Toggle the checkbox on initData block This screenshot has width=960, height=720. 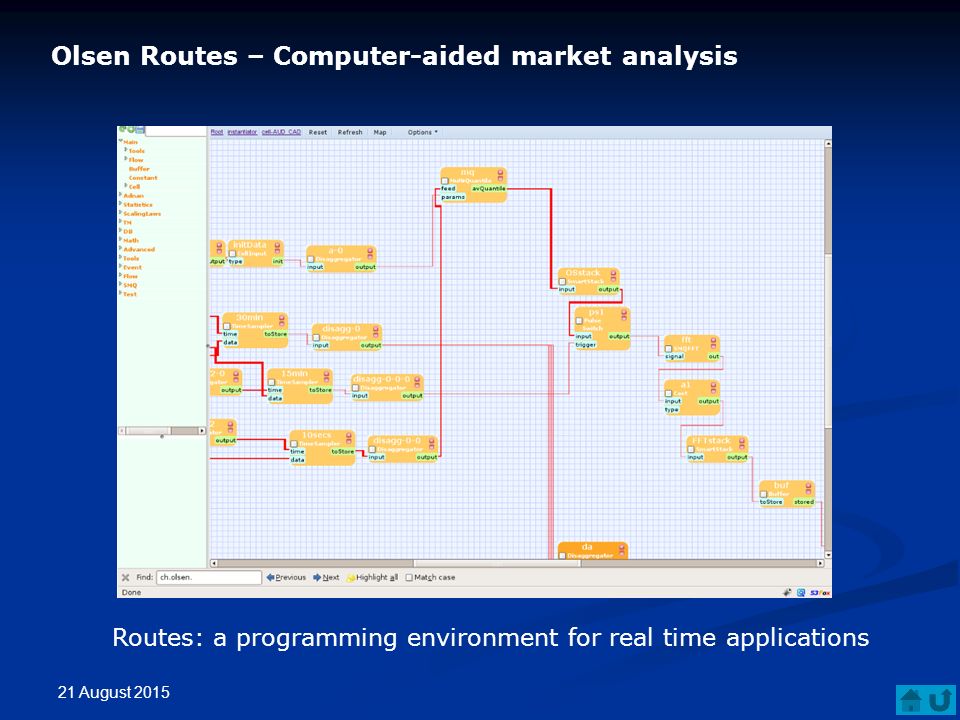[x=233, y=253]
